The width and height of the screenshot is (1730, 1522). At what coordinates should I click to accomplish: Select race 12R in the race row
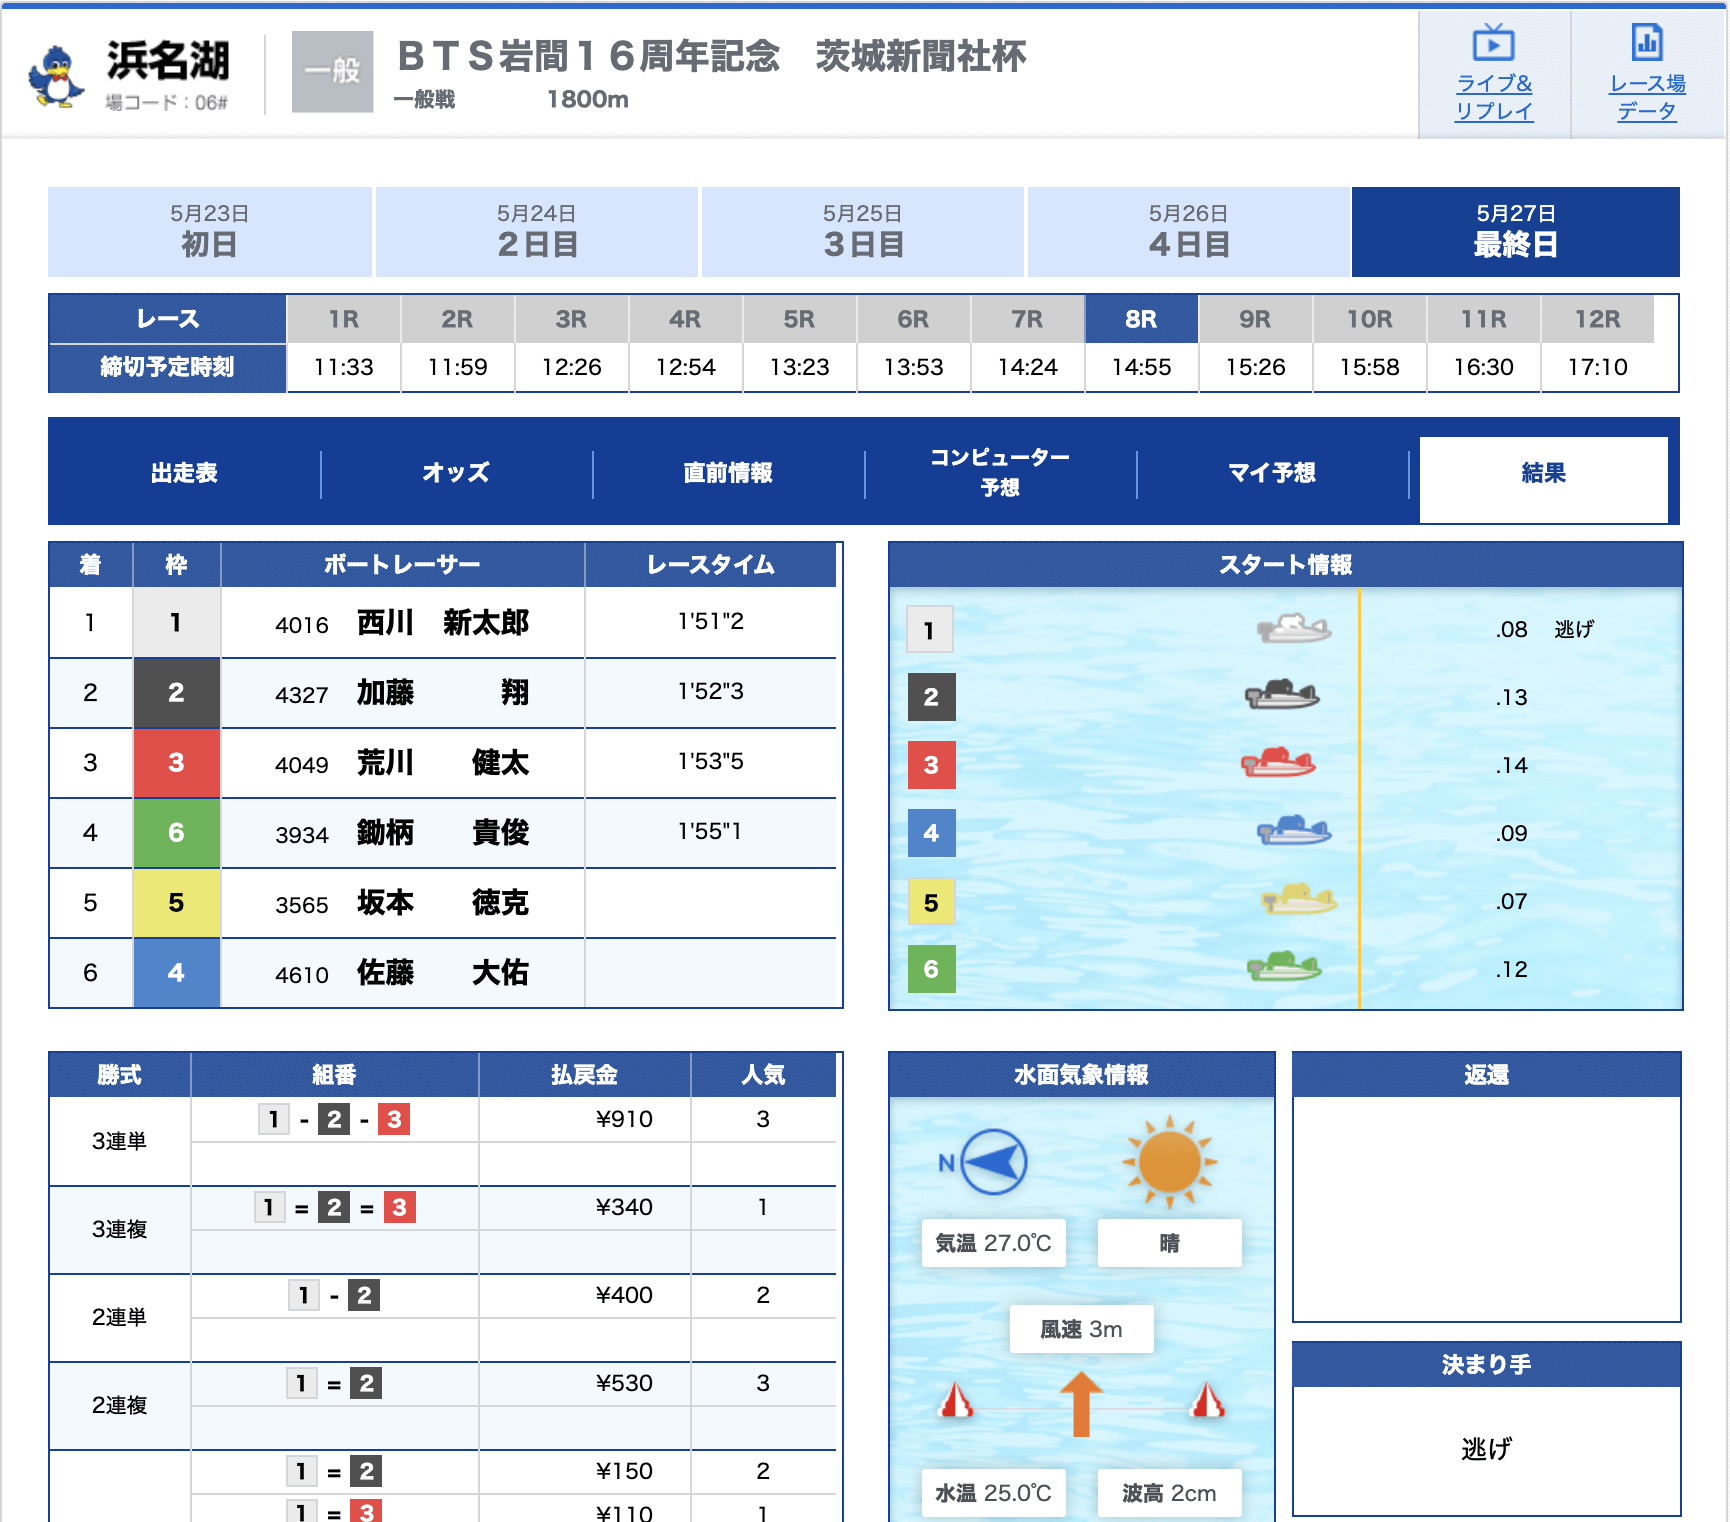[1597, 320]
